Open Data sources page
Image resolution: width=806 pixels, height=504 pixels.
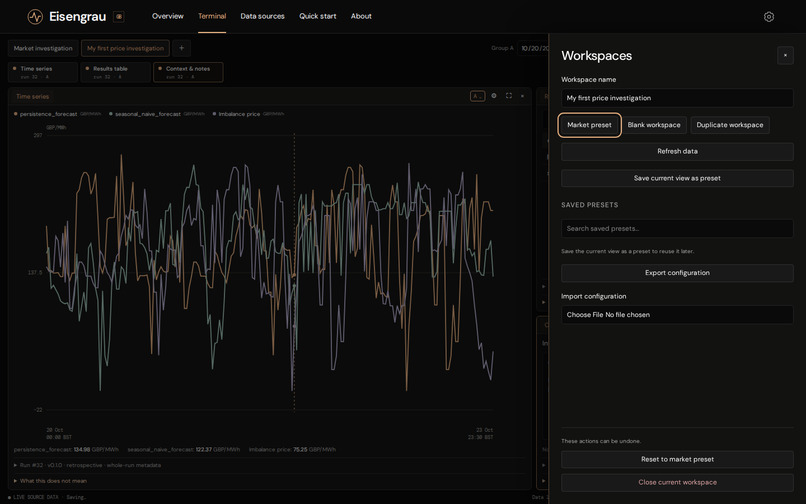pos(262,16)
